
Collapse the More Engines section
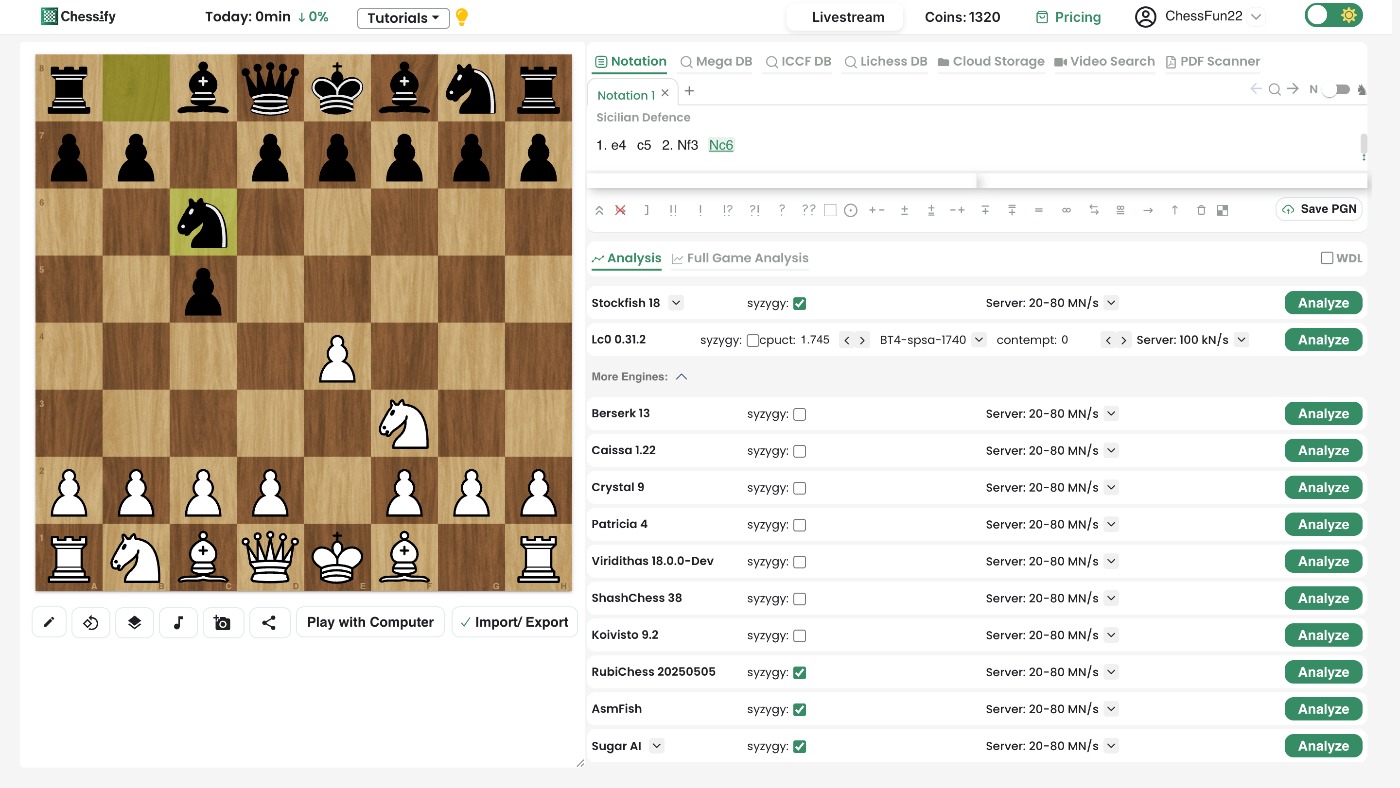681,377
